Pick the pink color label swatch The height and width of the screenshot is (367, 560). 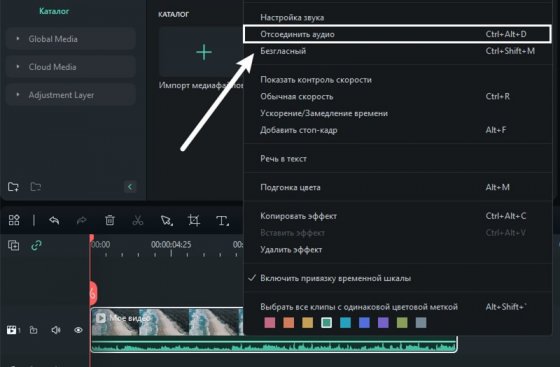coord(270,323)
